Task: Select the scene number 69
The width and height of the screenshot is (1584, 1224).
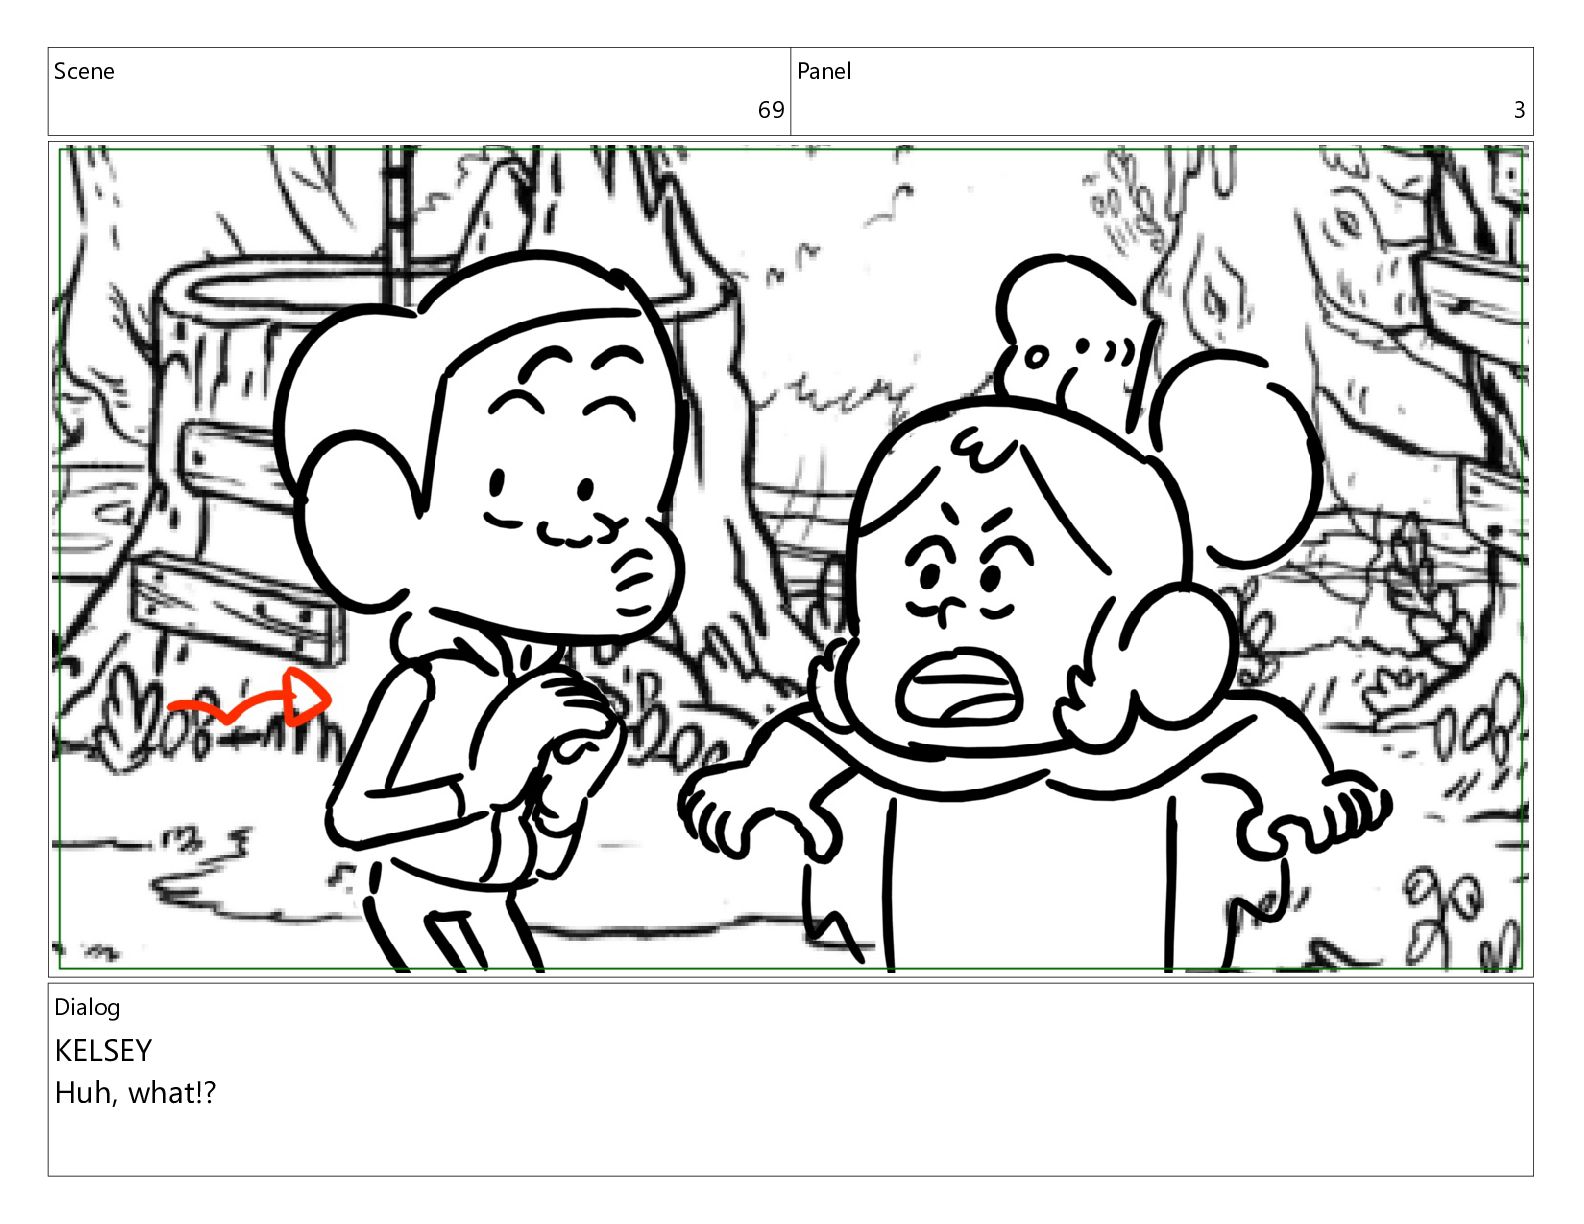Action: pyautogui.click(x=771, y=110)
